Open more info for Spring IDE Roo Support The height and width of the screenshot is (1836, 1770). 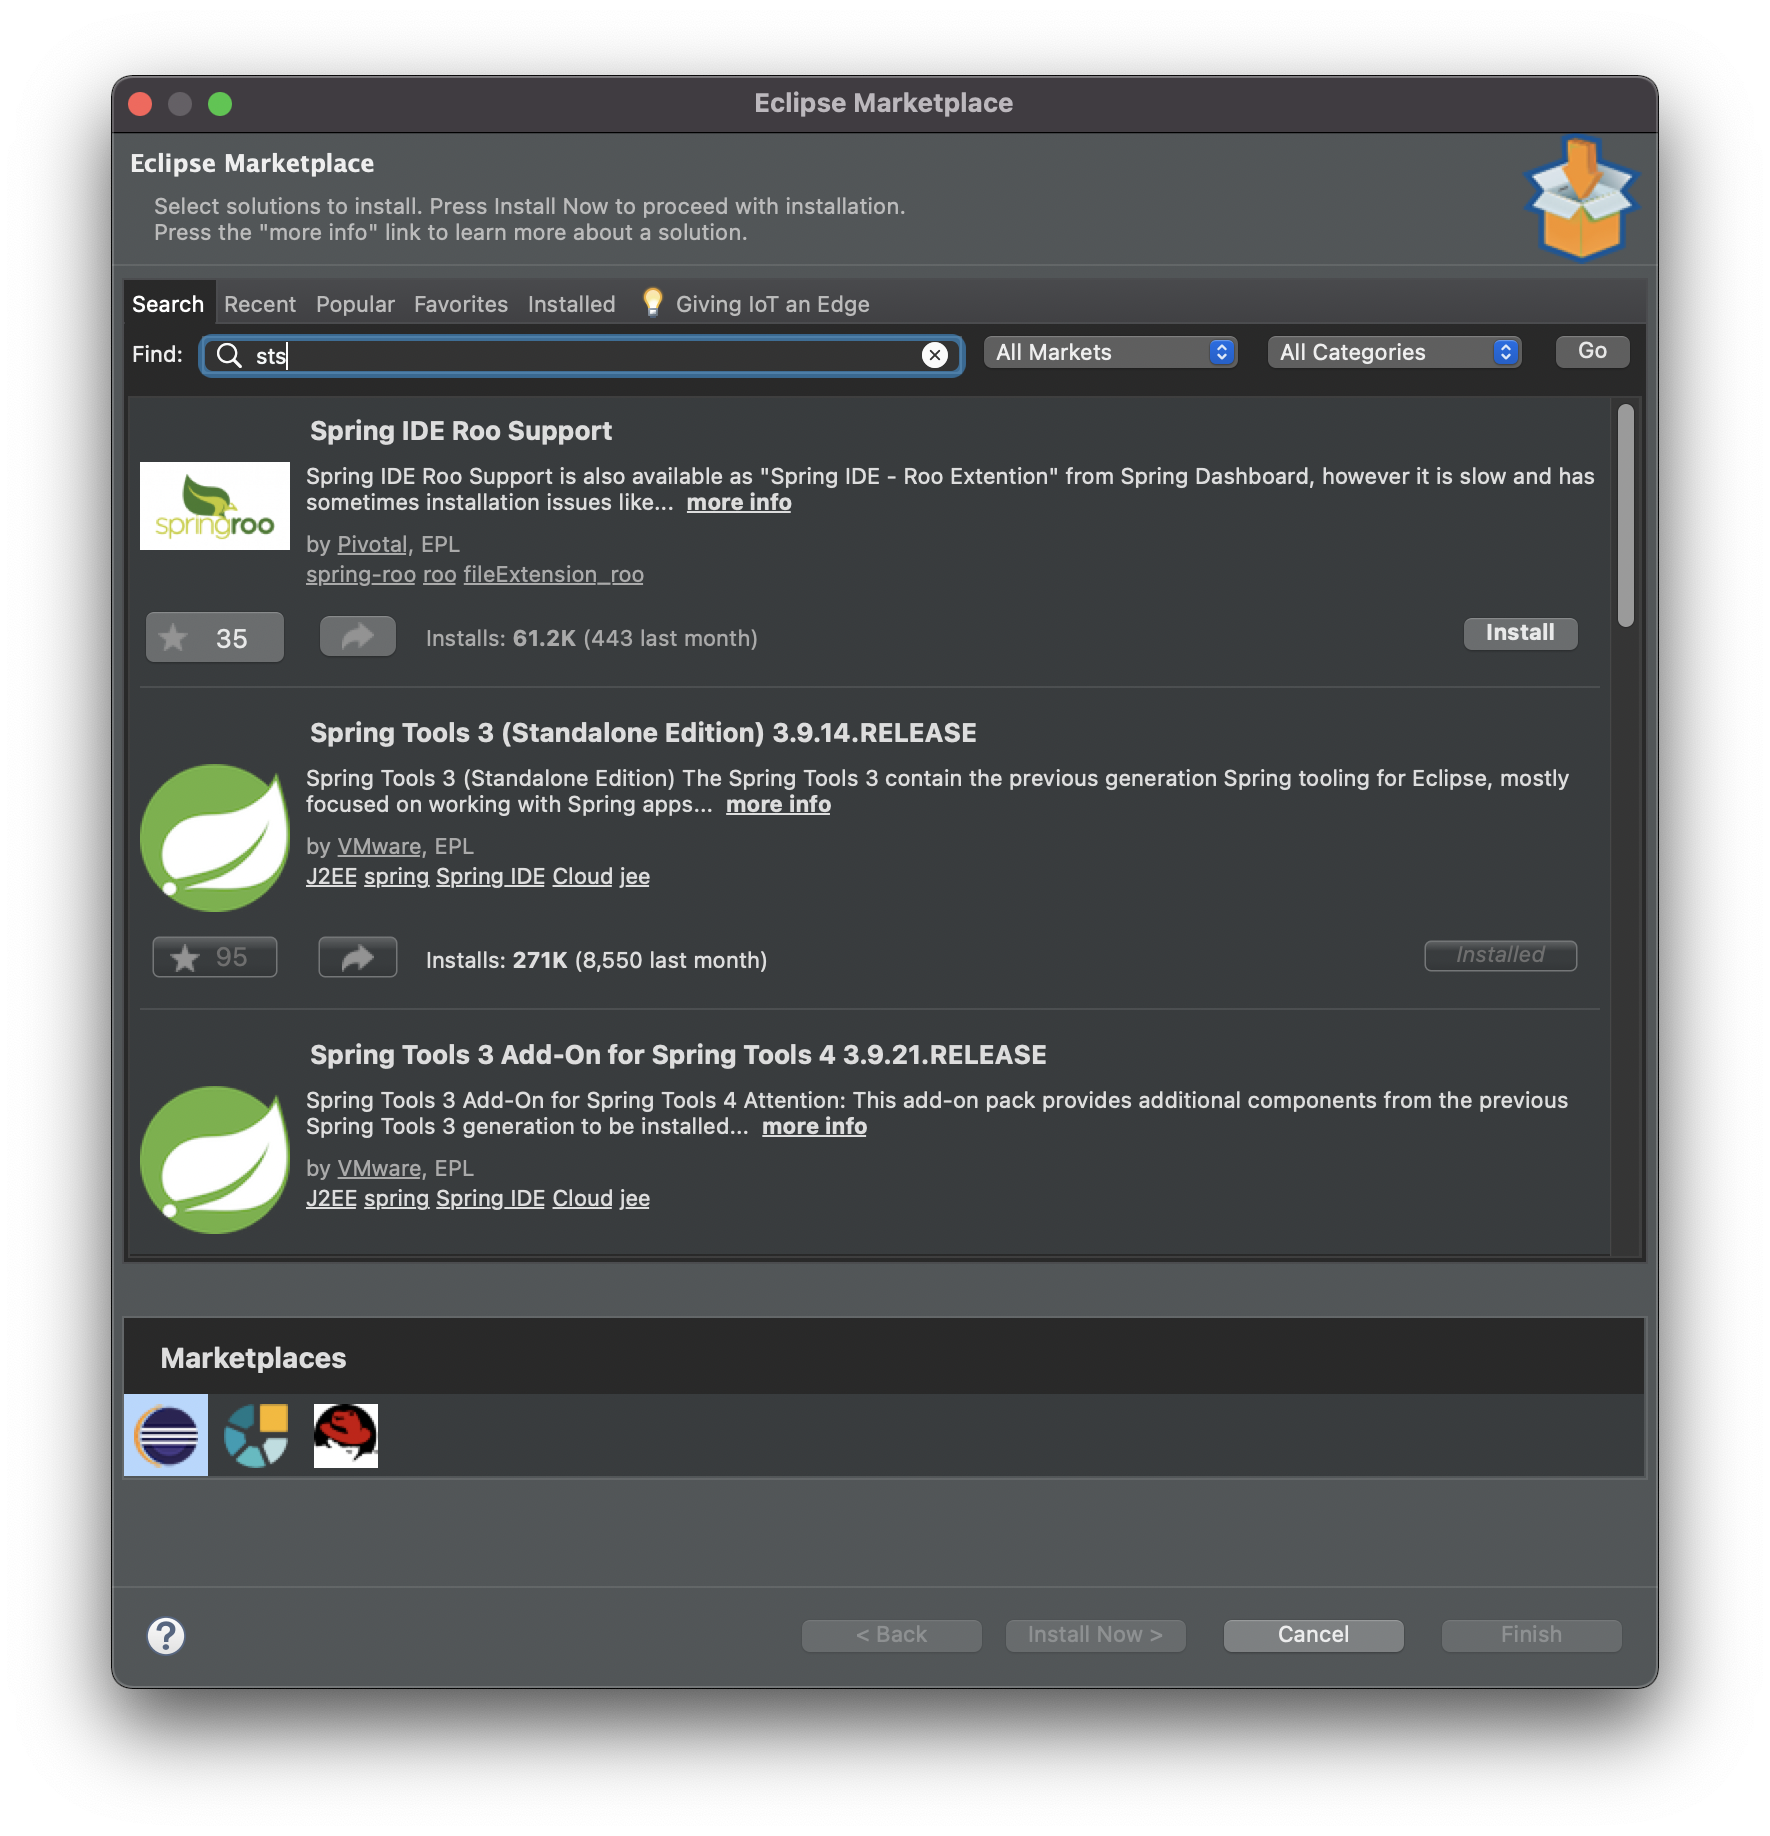739,502
